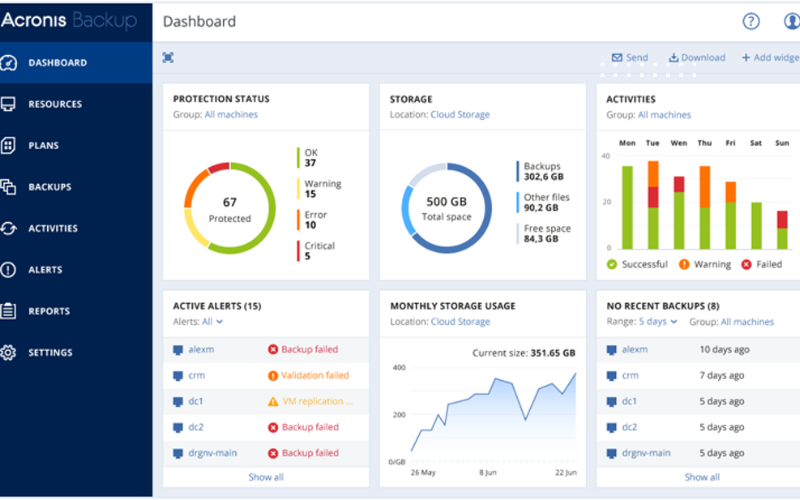Viewport: 800px width, 500px height.
Task: Click the Settings gear icon in sidebar
Action: tap(8, 352)
